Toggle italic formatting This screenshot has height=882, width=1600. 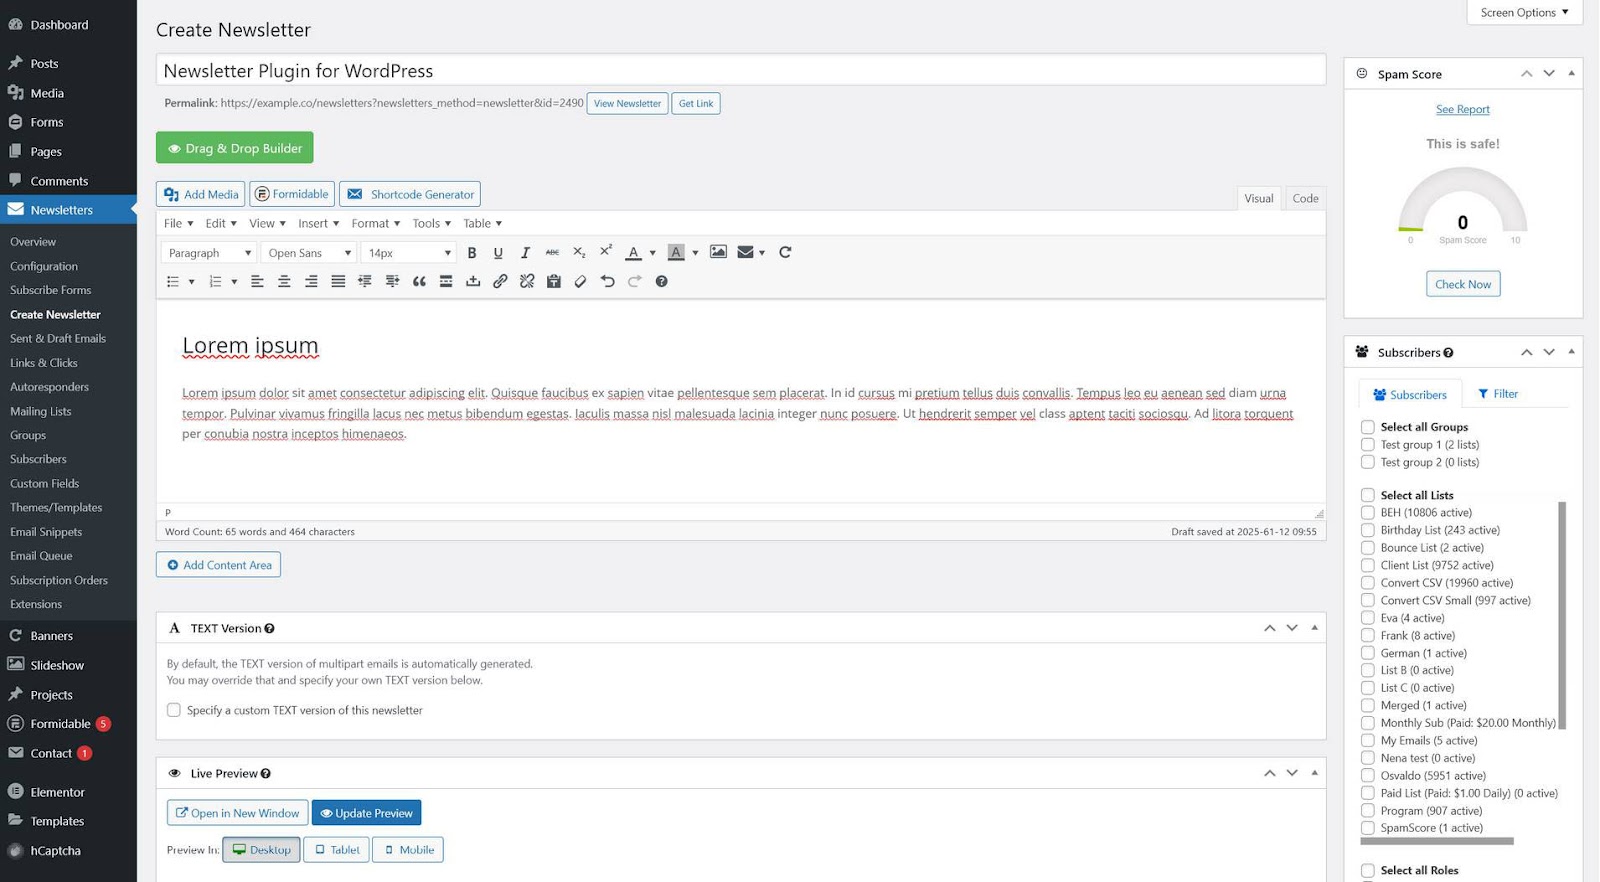tap(525, 253)
